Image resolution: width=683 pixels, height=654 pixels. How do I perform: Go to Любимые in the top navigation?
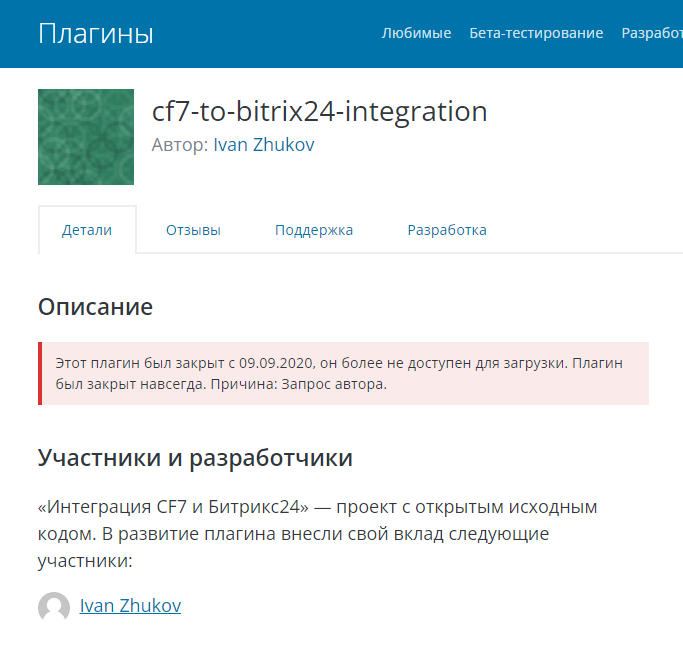pyautogui.click(x=416, y=33)
